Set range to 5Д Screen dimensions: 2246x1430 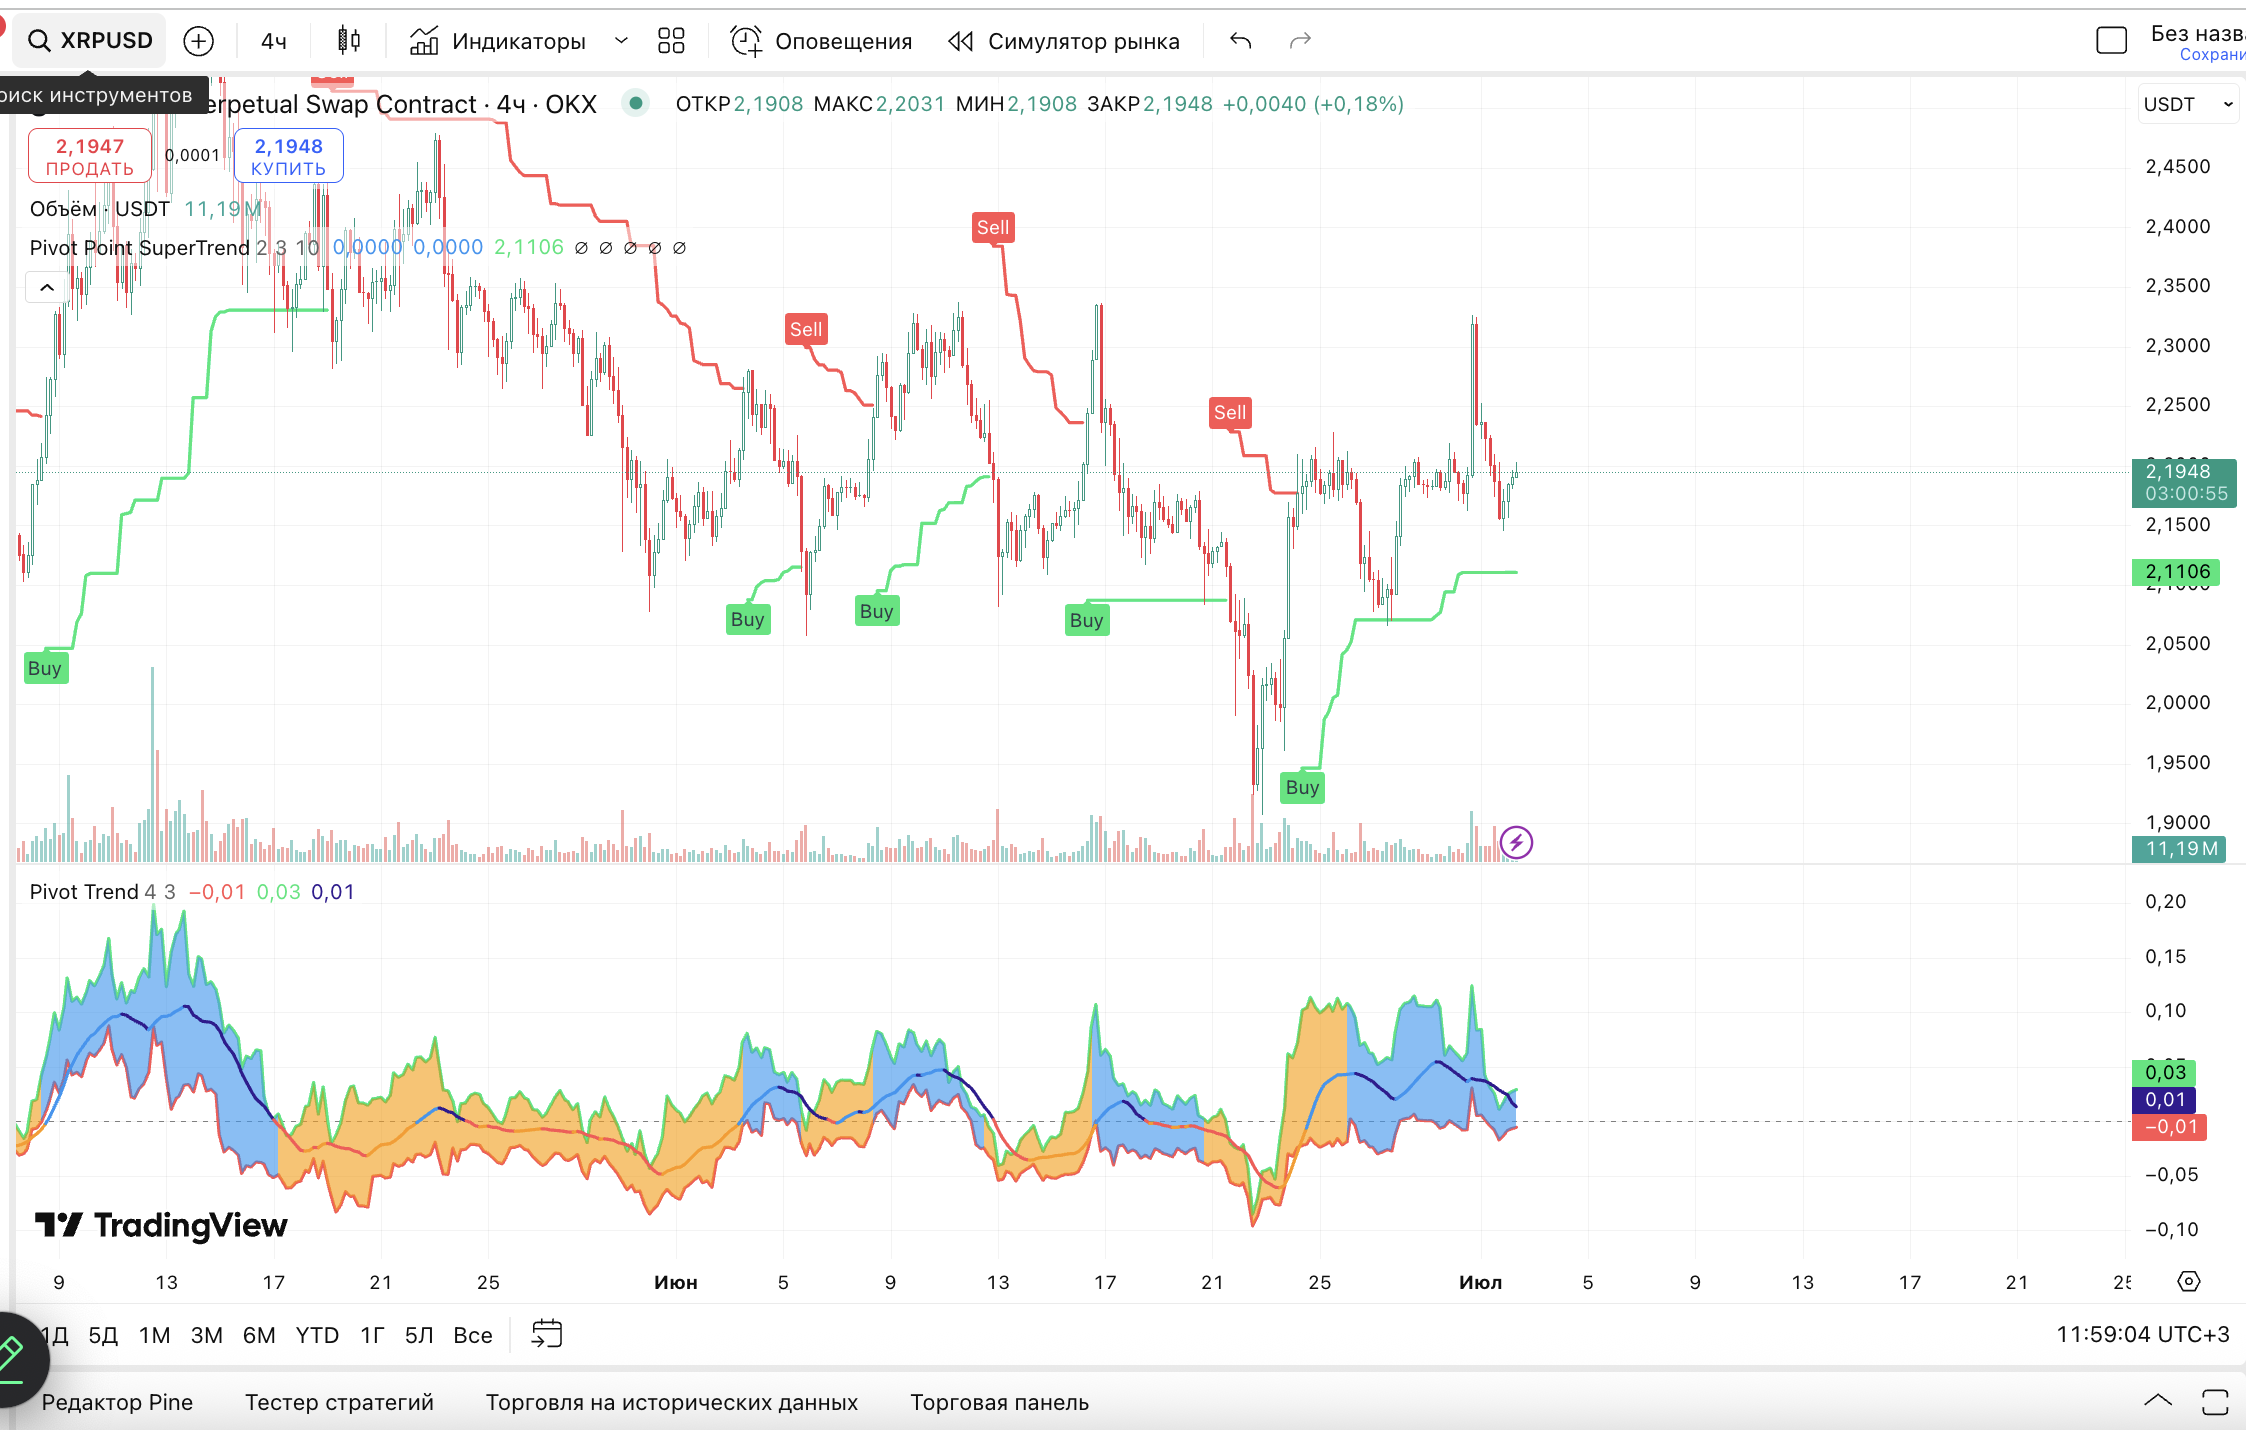[103, 1335]
